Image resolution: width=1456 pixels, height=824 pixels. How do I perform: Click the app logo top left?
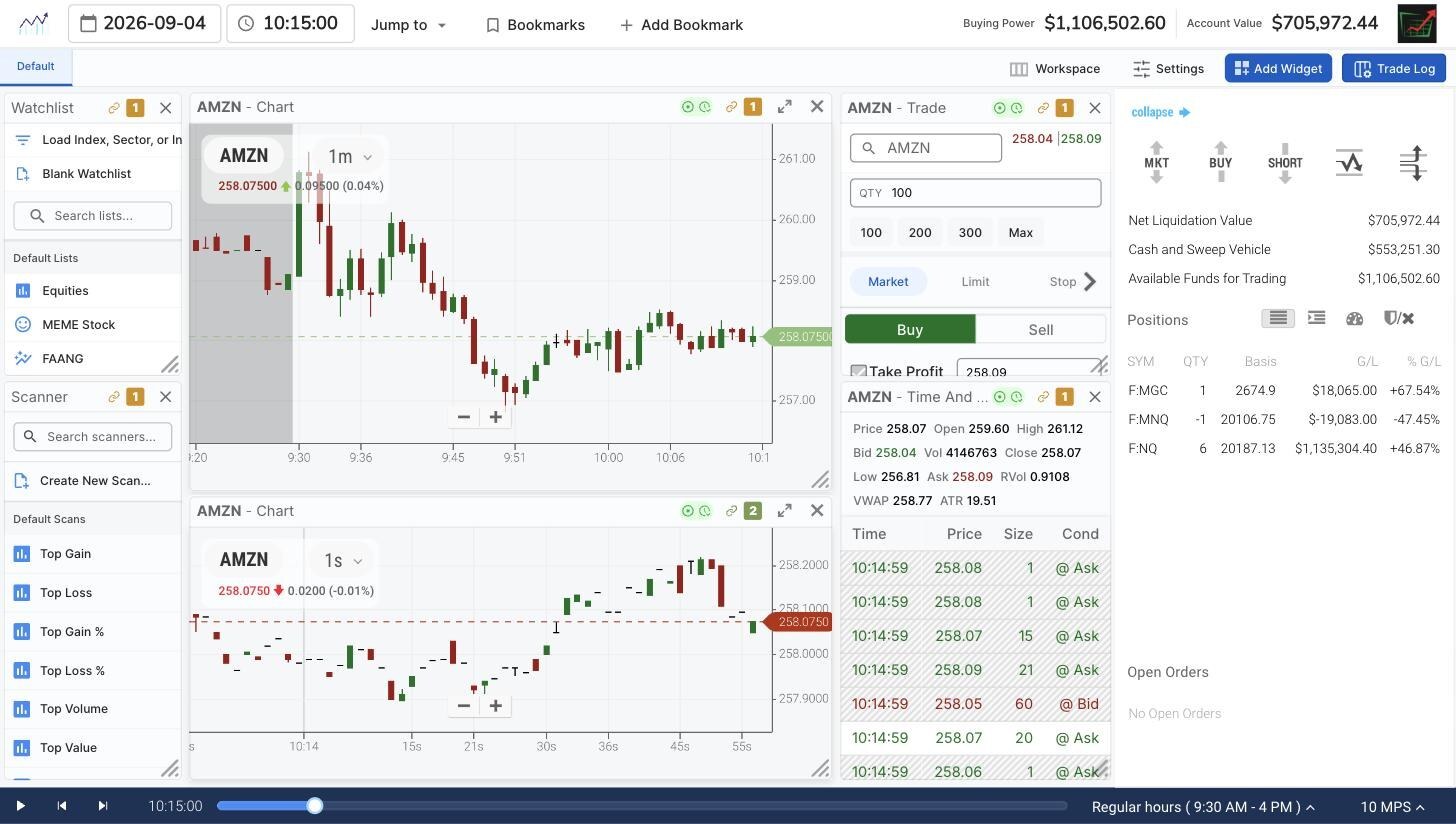(x=33, y=23)
